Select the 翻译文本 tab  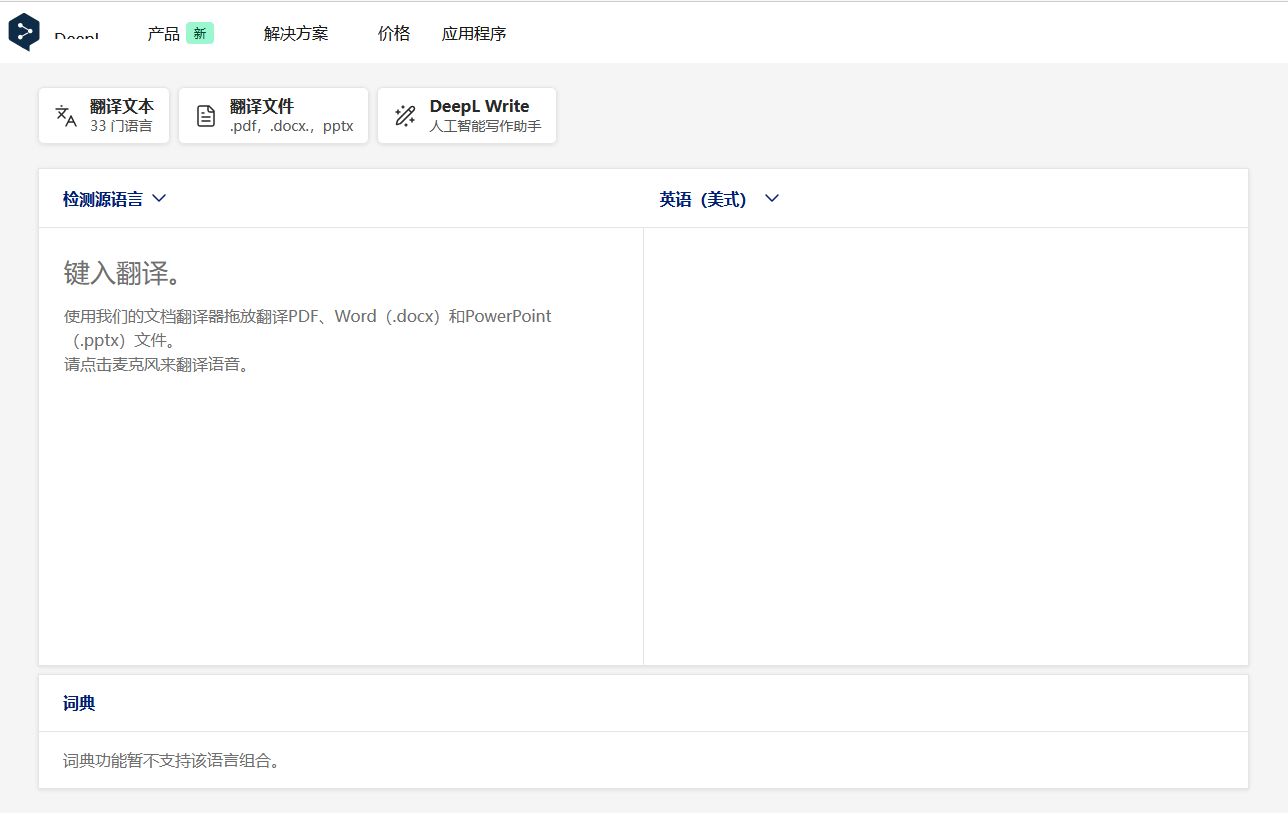click(104, 116)
